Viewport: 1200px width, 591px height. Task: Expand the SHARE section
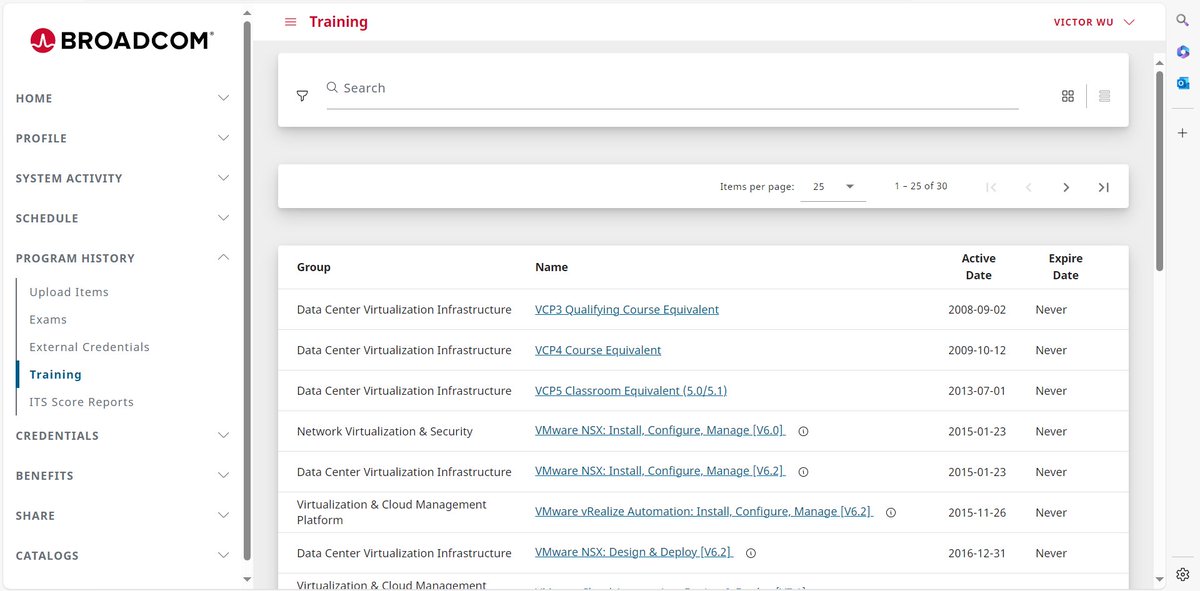(x=123, y=516)
